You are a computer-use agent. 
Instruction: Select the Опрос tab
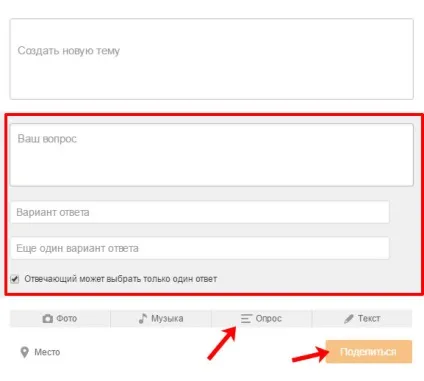click(x=262, y=319)
